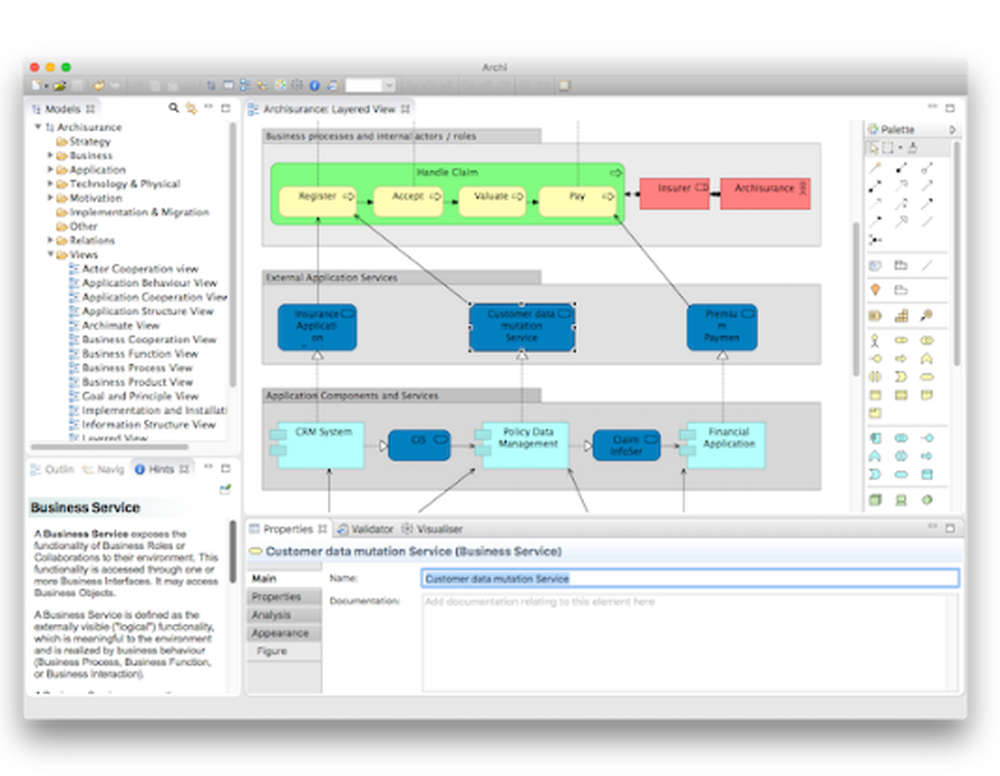Viewport: 1000px width, 776px height.
Task: Open the Visualiser tab
Action: (432, 529)
